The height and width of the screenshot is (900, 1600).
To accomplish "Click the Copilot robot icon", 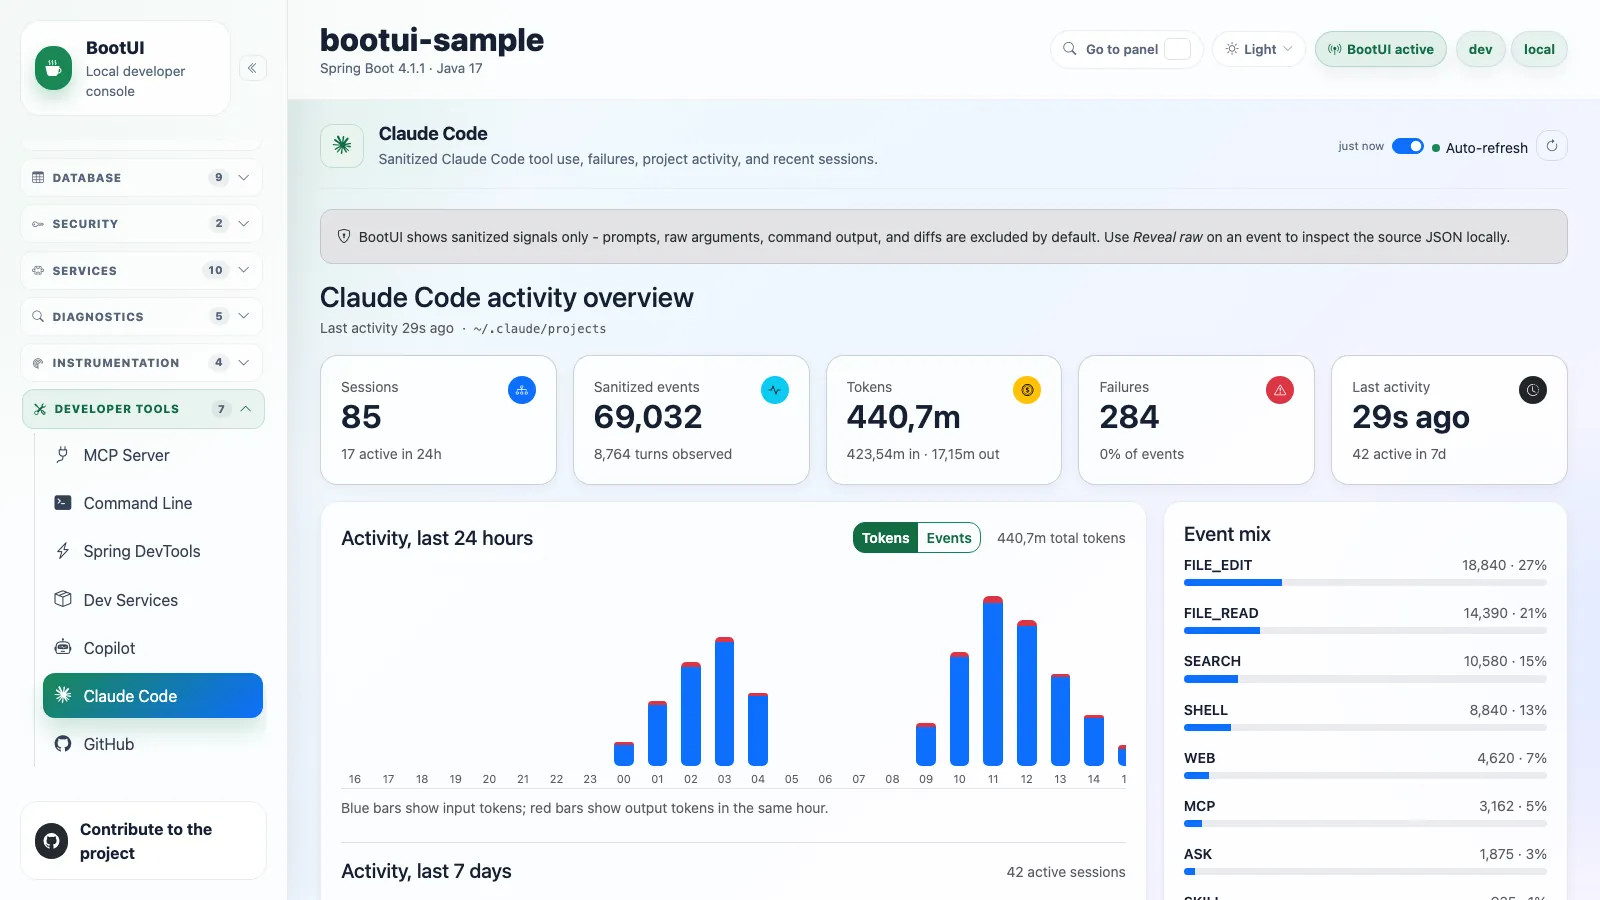I will (x=63, y=647).
